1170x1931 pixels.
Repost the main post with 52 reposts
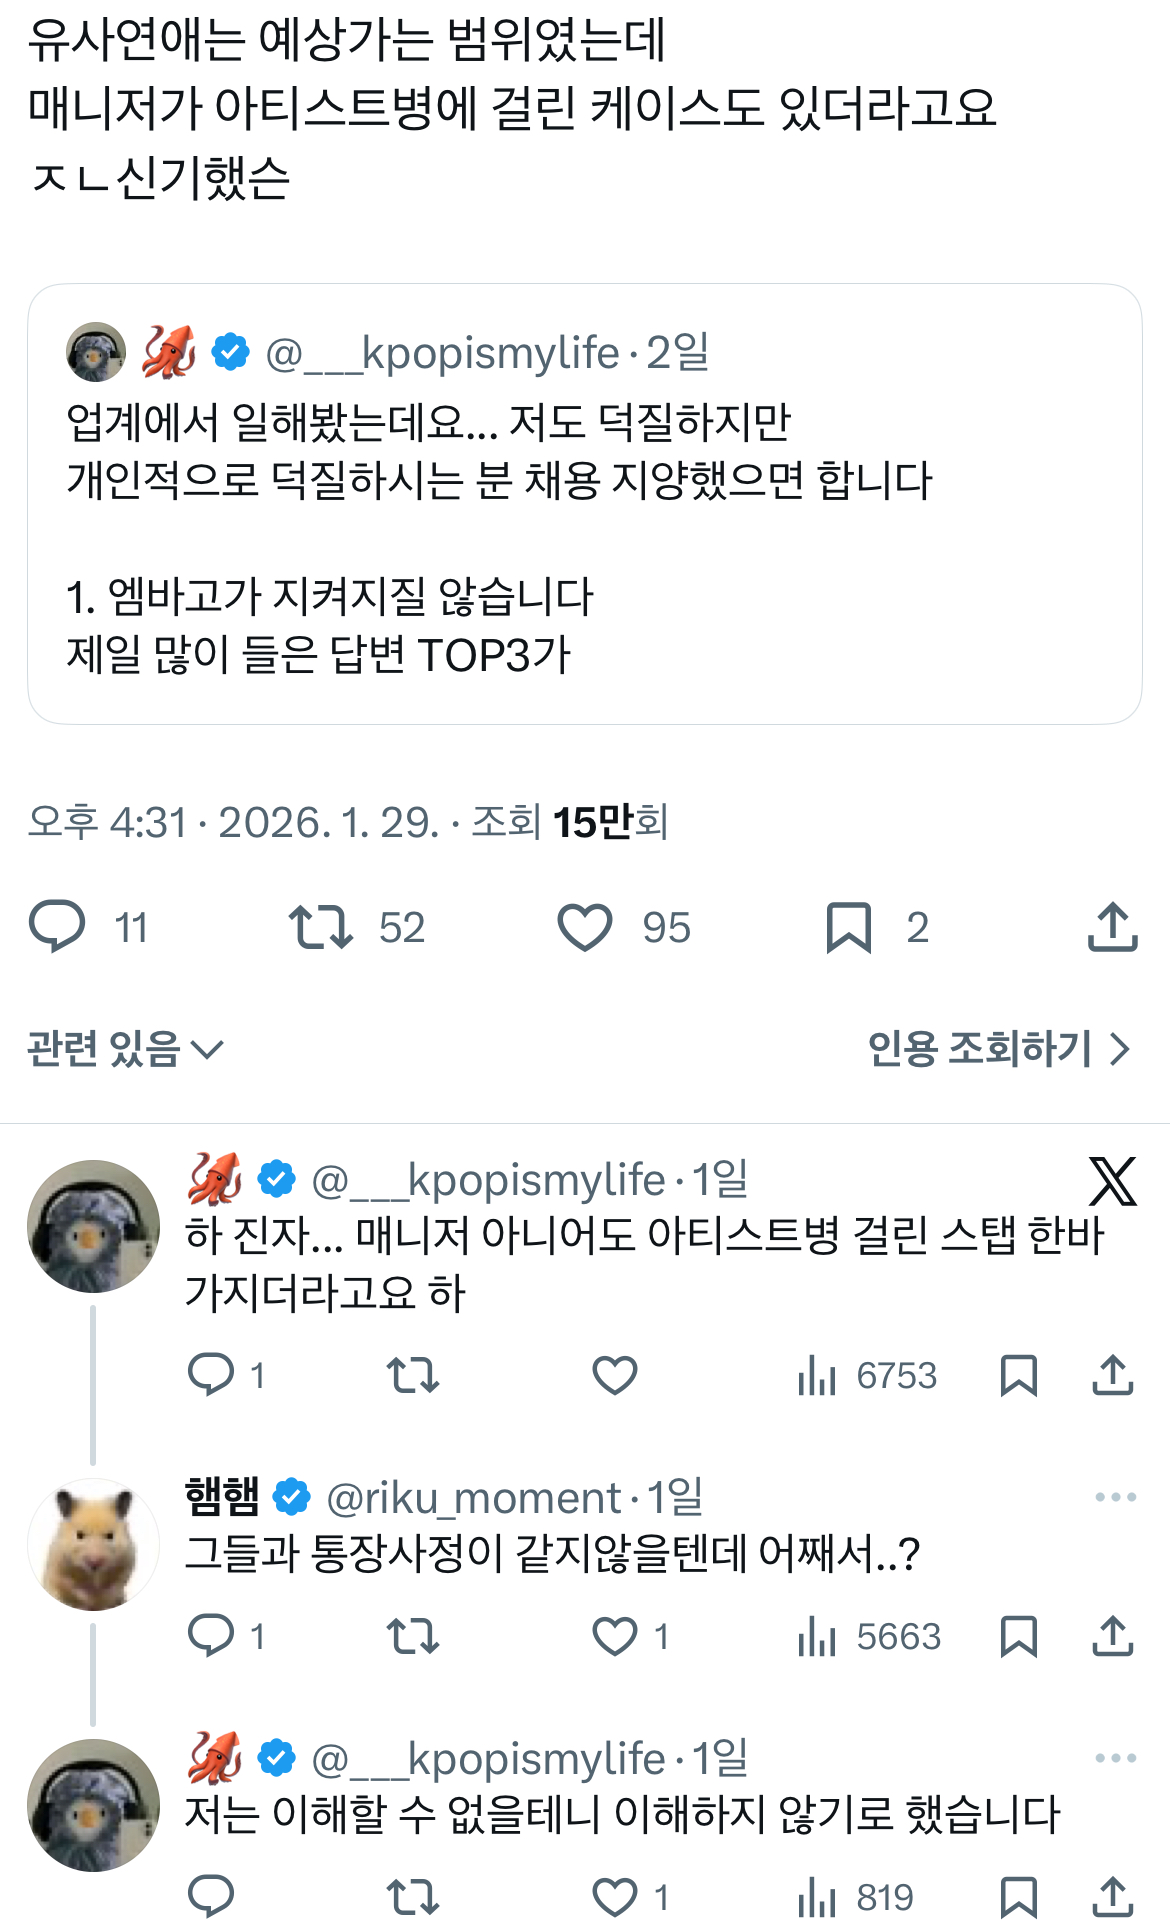point(320,926)
